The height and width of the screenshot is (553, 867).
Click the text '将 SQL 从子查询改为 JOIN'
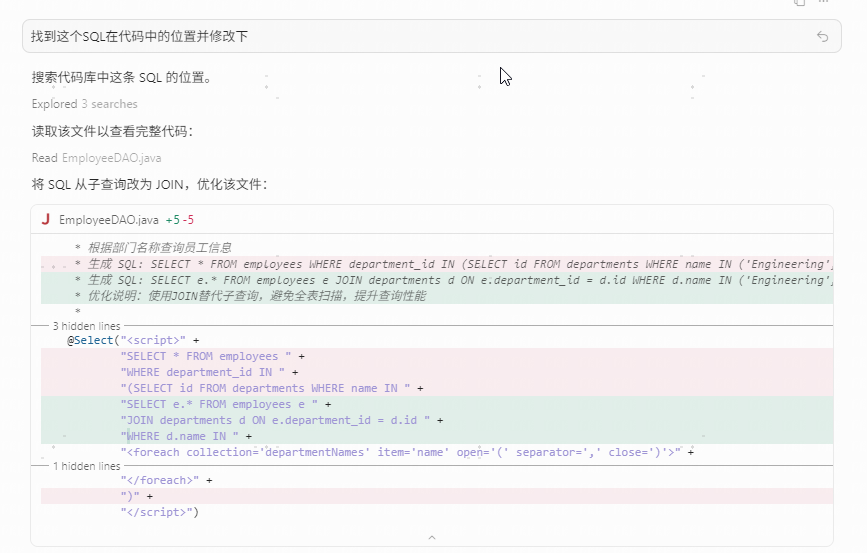click(107, 184)
